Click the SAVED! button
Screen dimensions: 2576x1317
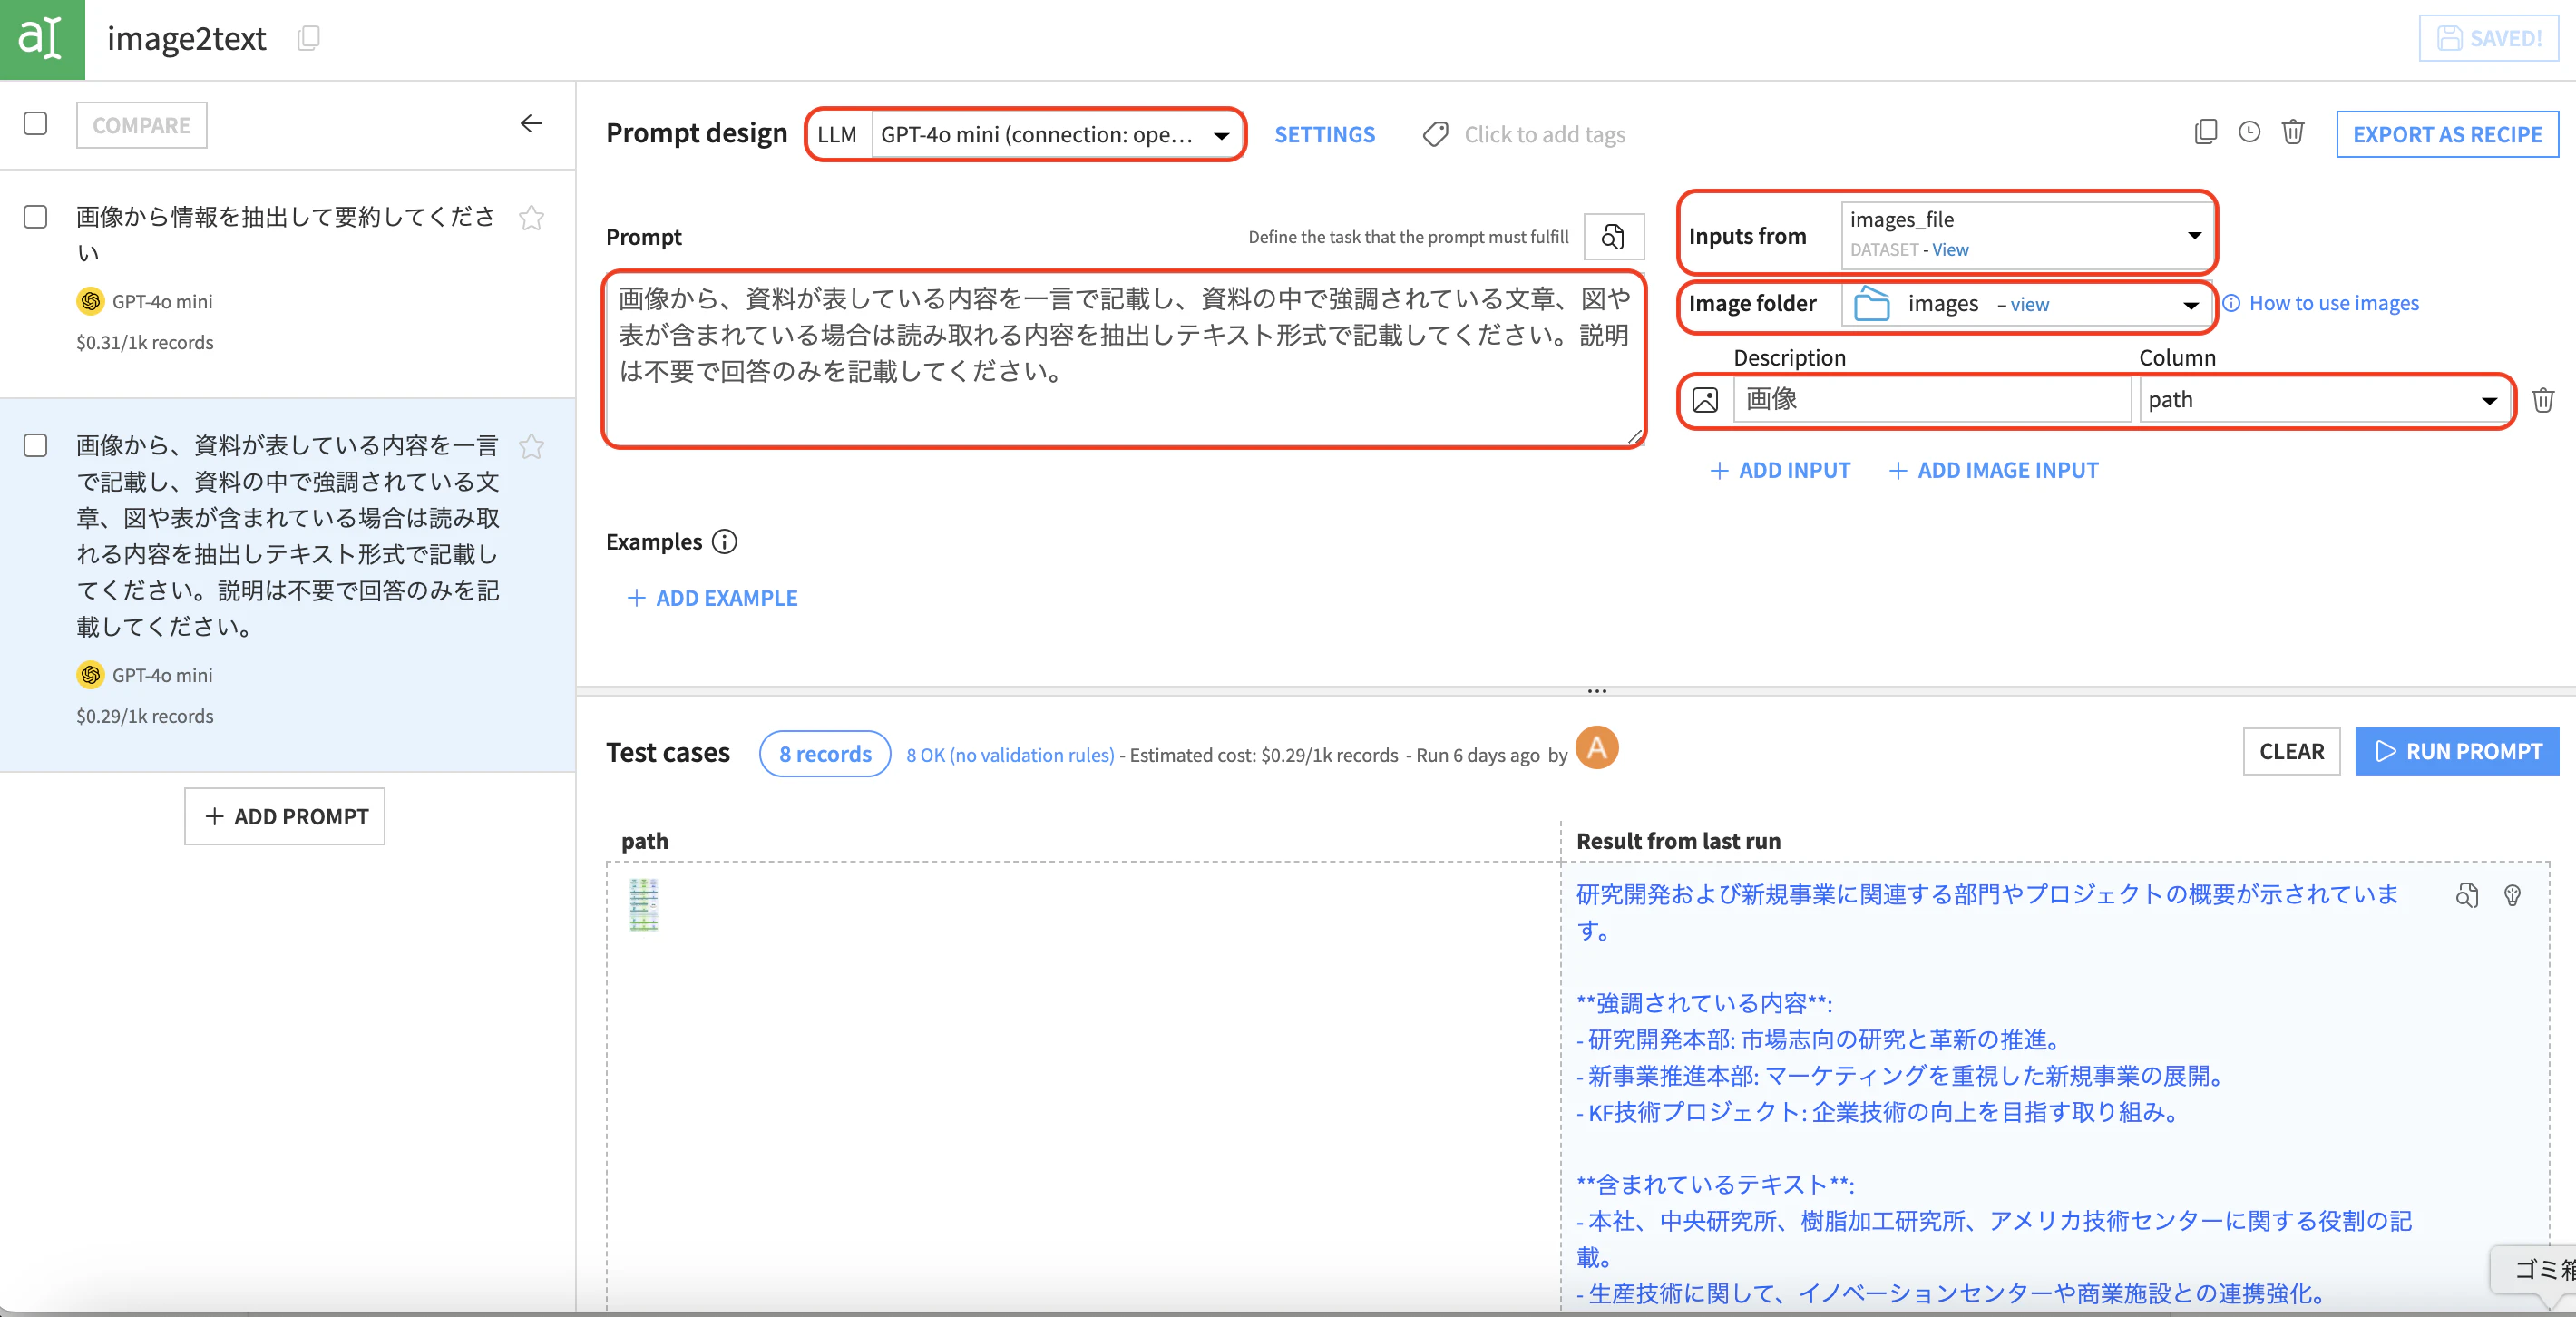[2489, 38]
